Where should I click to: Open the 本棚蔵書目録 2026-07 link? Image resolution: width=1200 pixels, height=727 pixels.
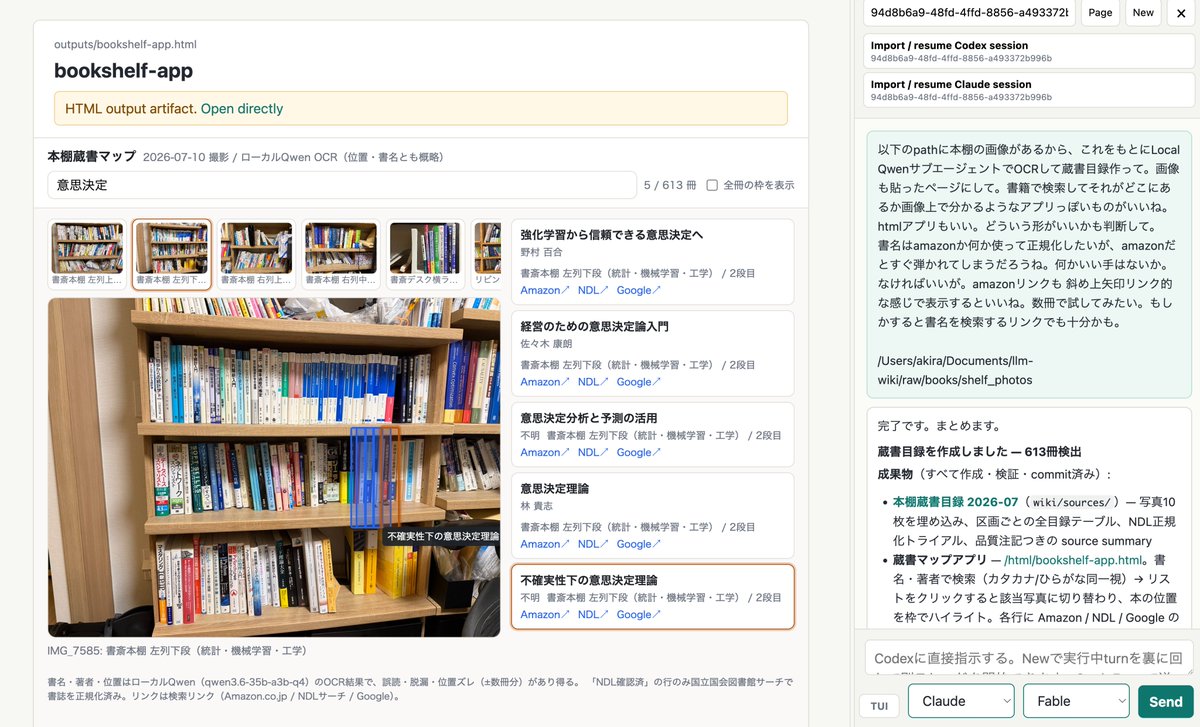click(x=955, y=502)
